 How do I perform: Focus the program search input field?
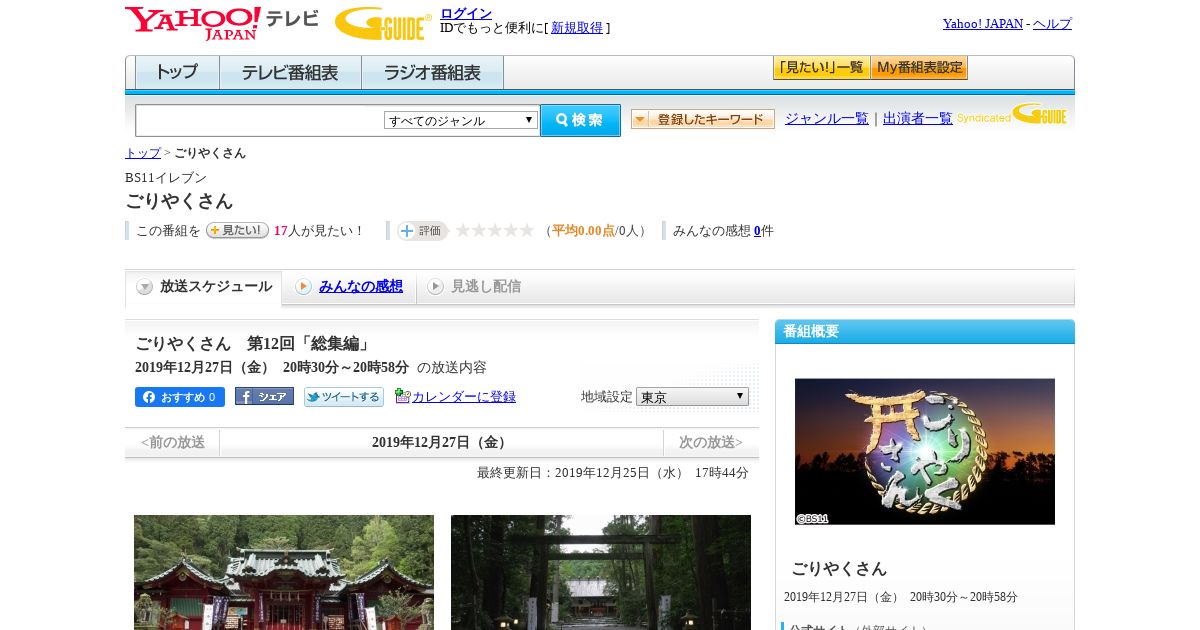[x=260, y=120]
